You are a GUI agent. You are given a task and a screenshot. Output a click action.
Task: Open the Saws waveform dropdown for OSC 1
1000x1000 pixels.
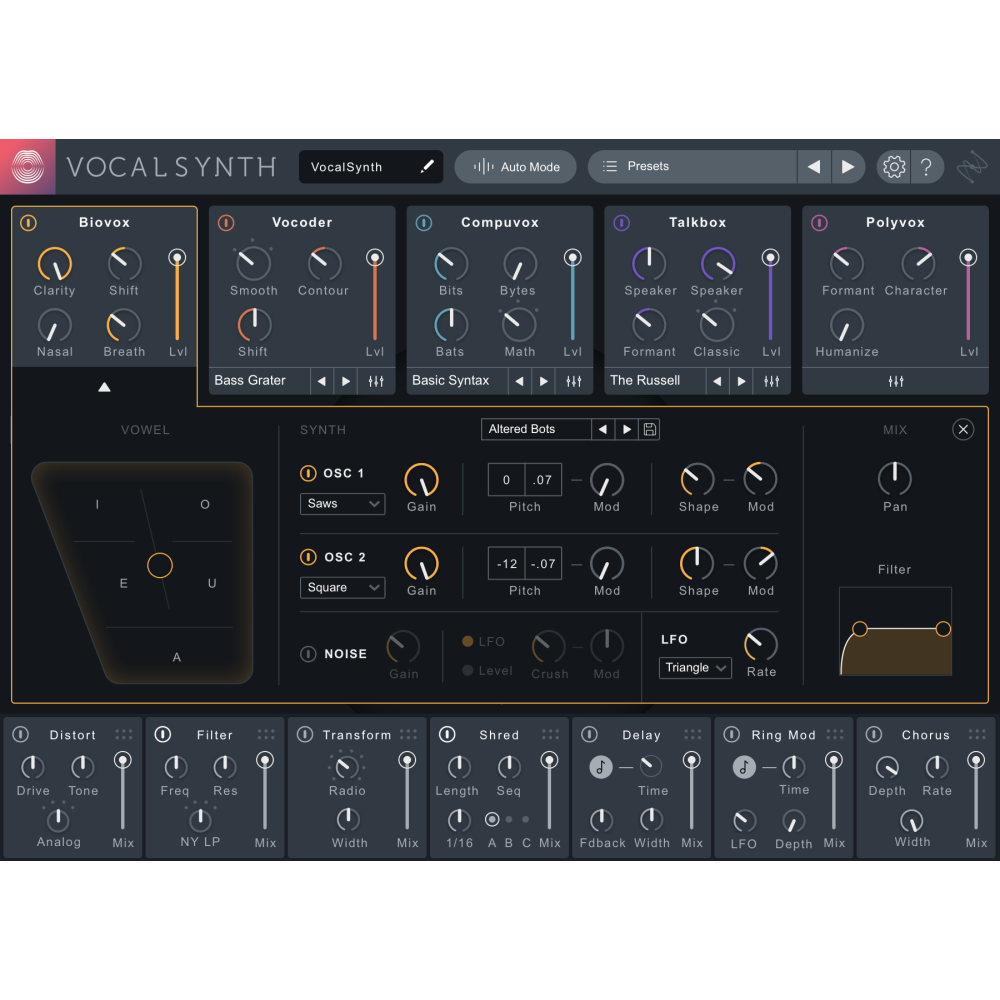coord(342,504)
